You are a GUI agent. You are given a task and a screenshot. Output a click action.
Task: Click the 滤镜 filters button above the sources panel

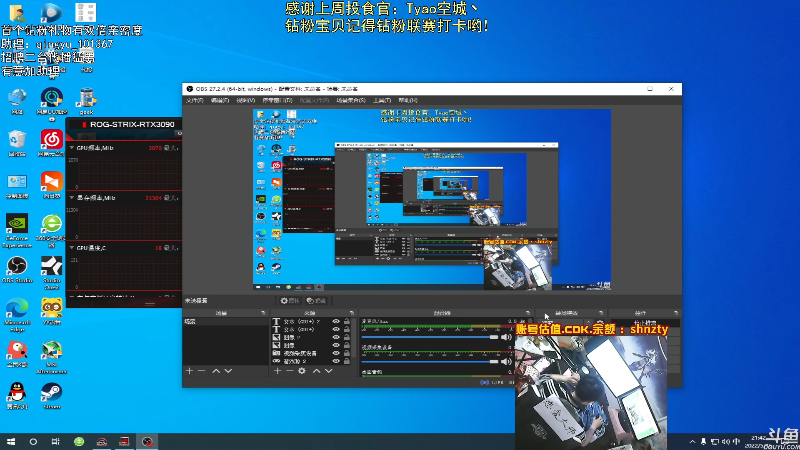pyautogui.click(x=316, y=301)
